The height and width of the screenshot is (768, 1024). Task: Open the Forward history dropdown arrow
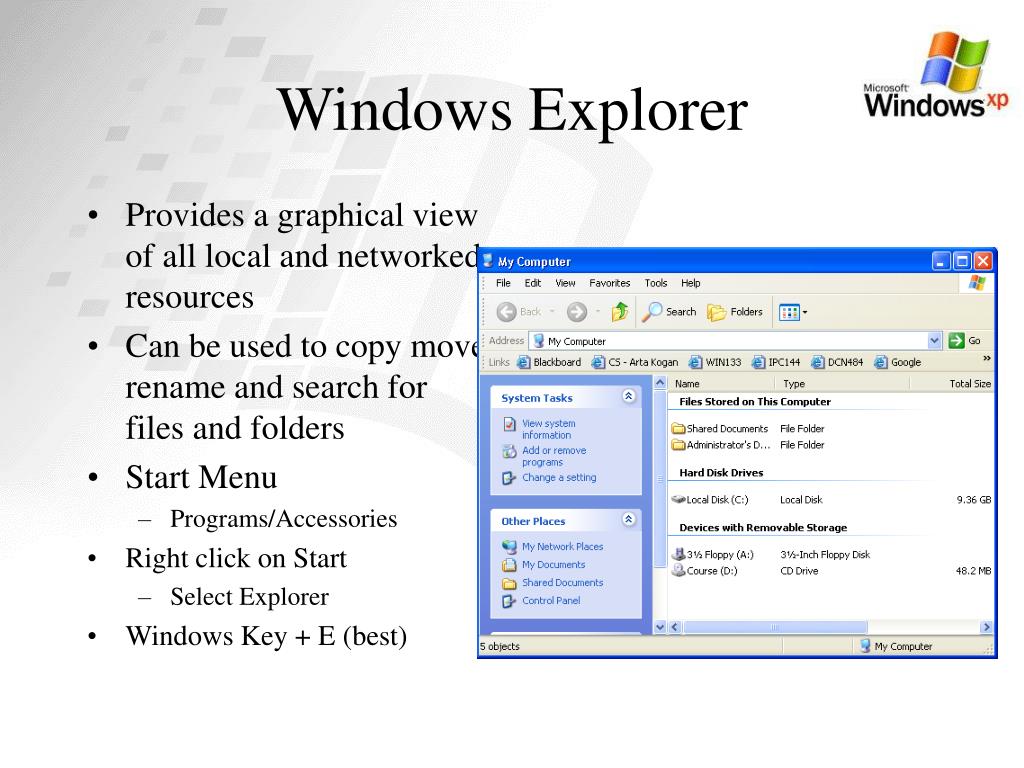pos(598,312)
